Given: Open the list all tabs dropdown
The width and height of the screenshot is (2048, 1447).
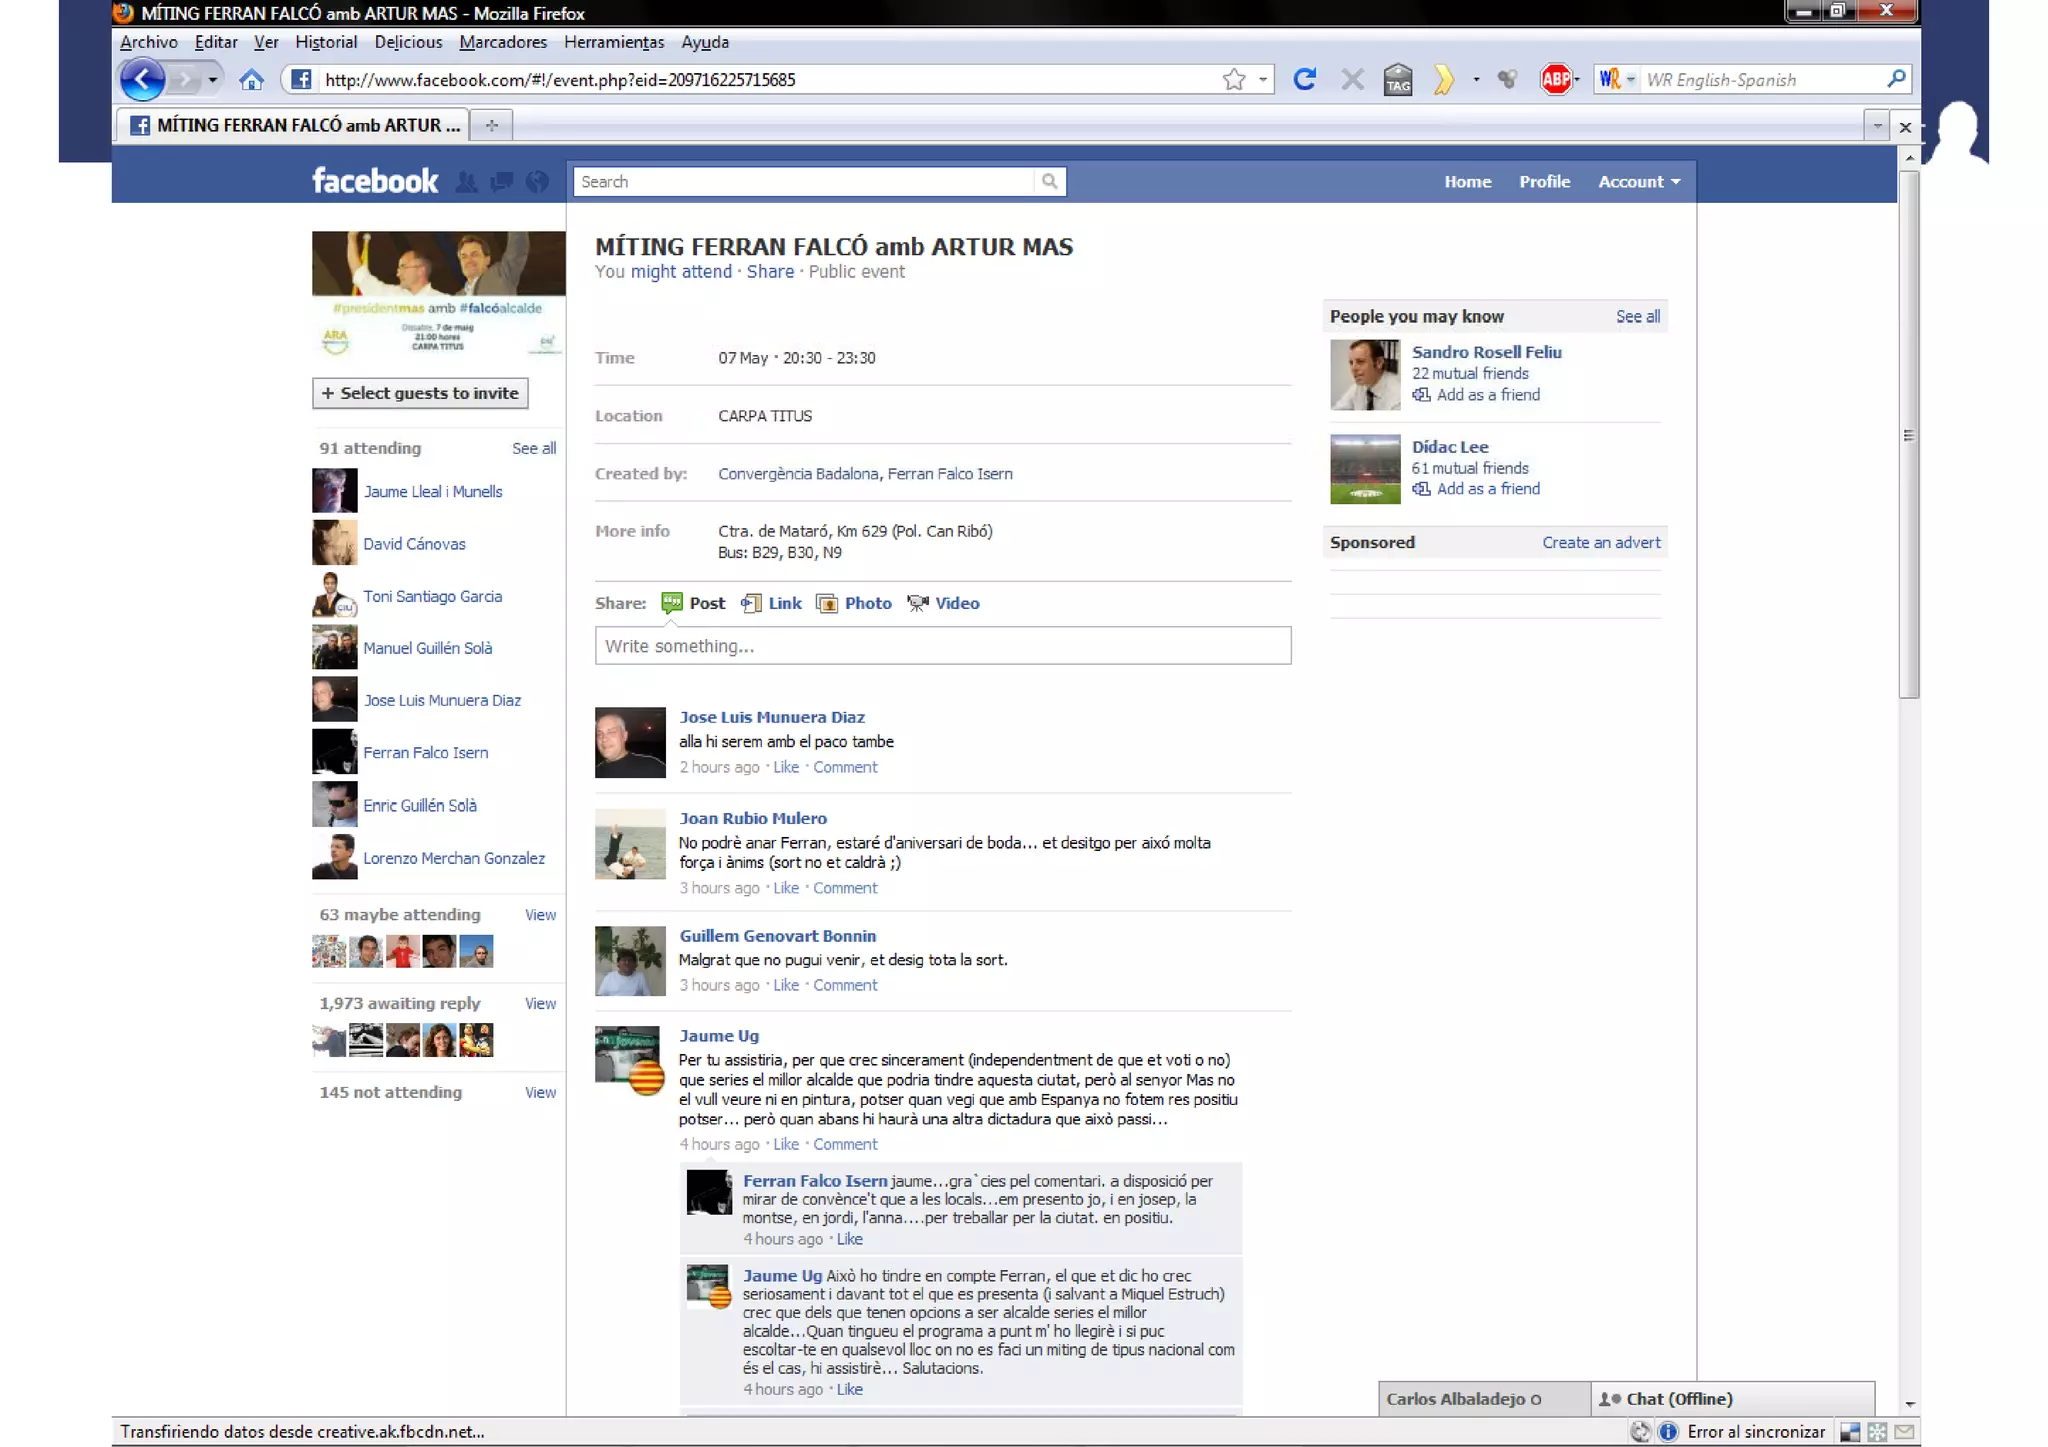Looking at the screenshot, I should [1877, 126].
